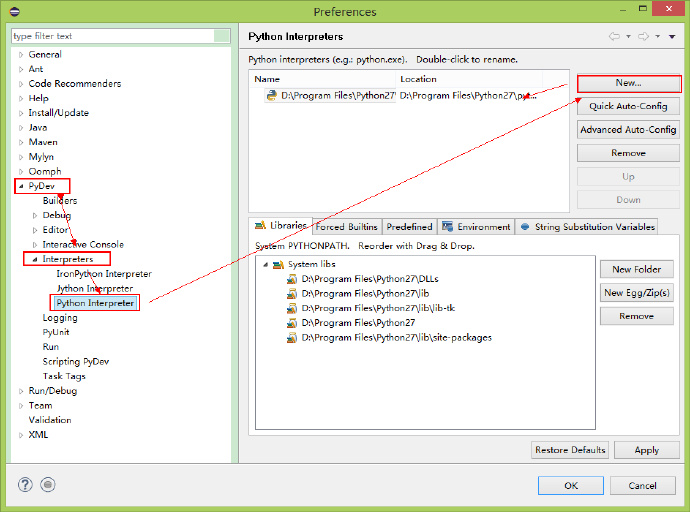Screen dimensions: 690x512
Task: Select the IronPython Interpreter tree item
Action: click(104, 274)
